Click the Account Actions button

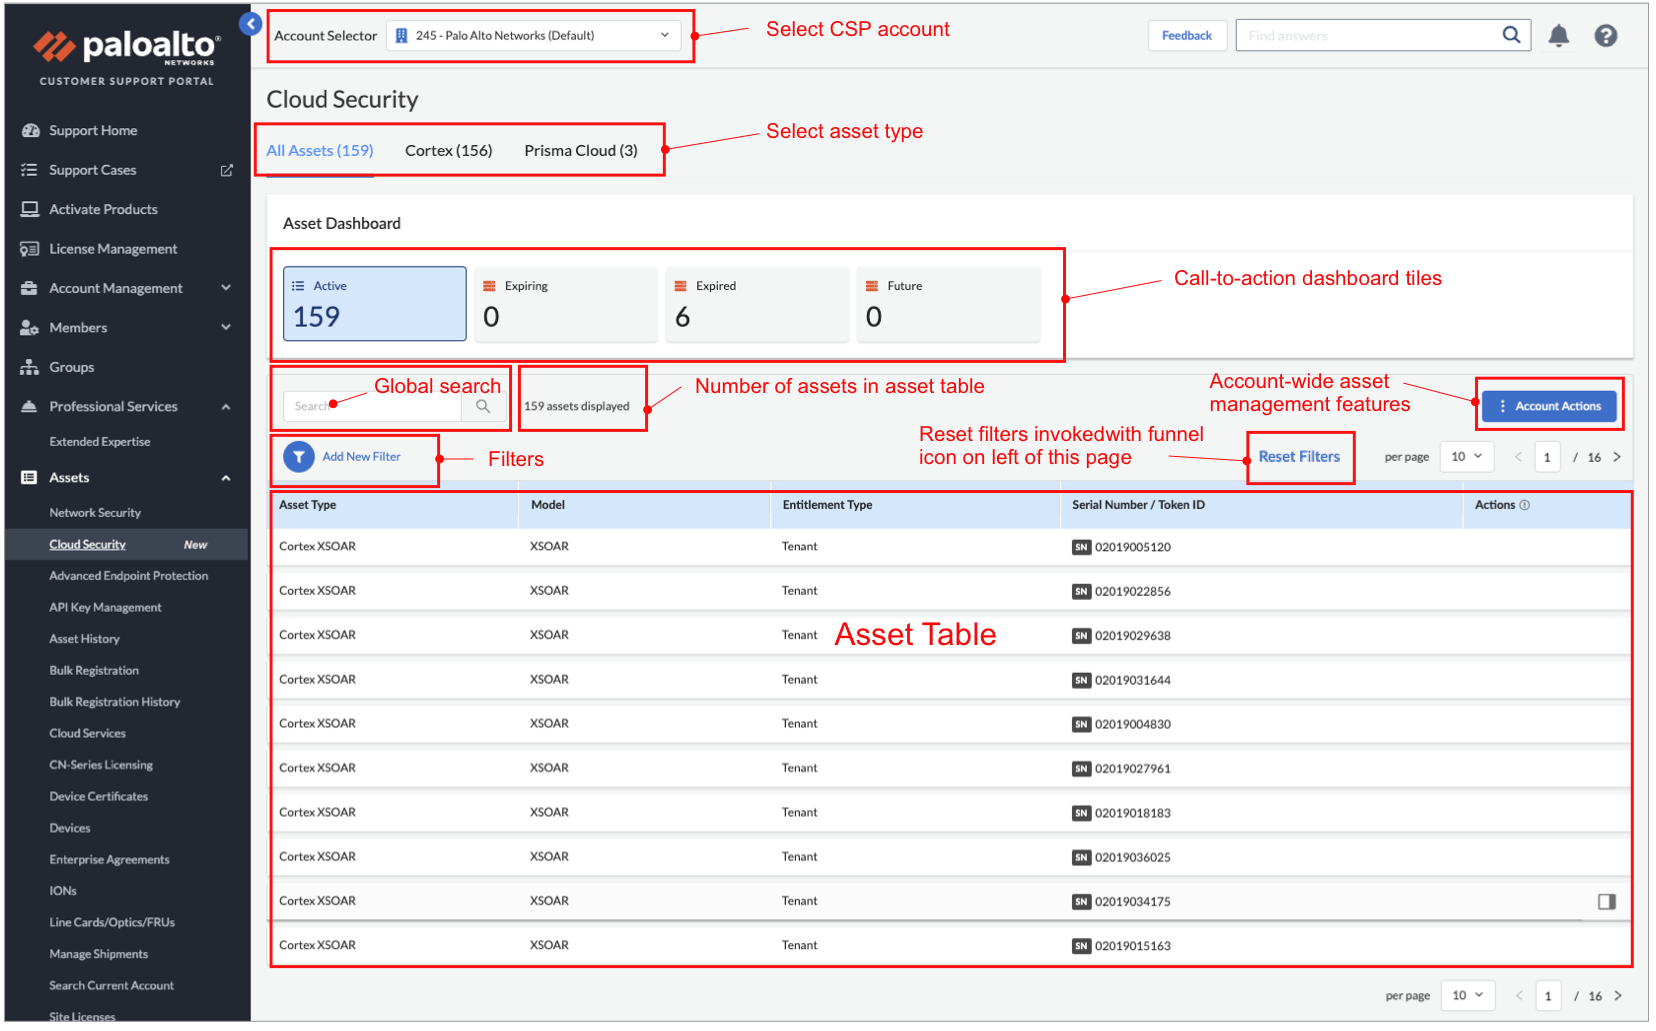(x=1548, y=406)
